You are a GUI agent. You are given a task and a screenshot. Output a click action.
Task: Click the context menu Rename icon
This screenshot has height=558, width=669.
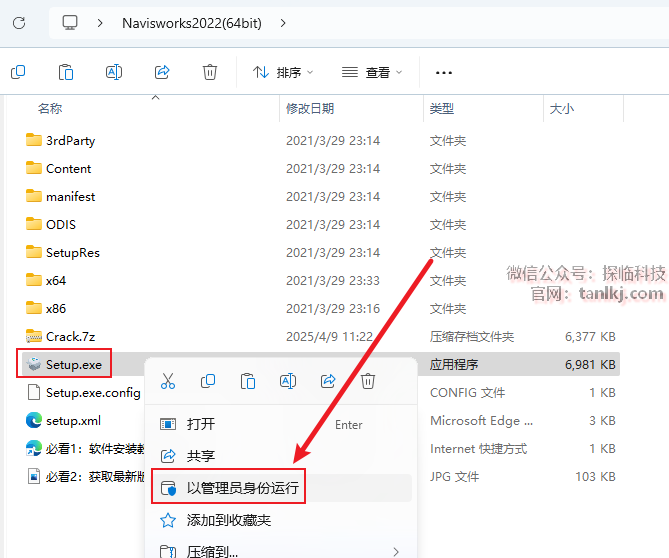tap(288, 381)
